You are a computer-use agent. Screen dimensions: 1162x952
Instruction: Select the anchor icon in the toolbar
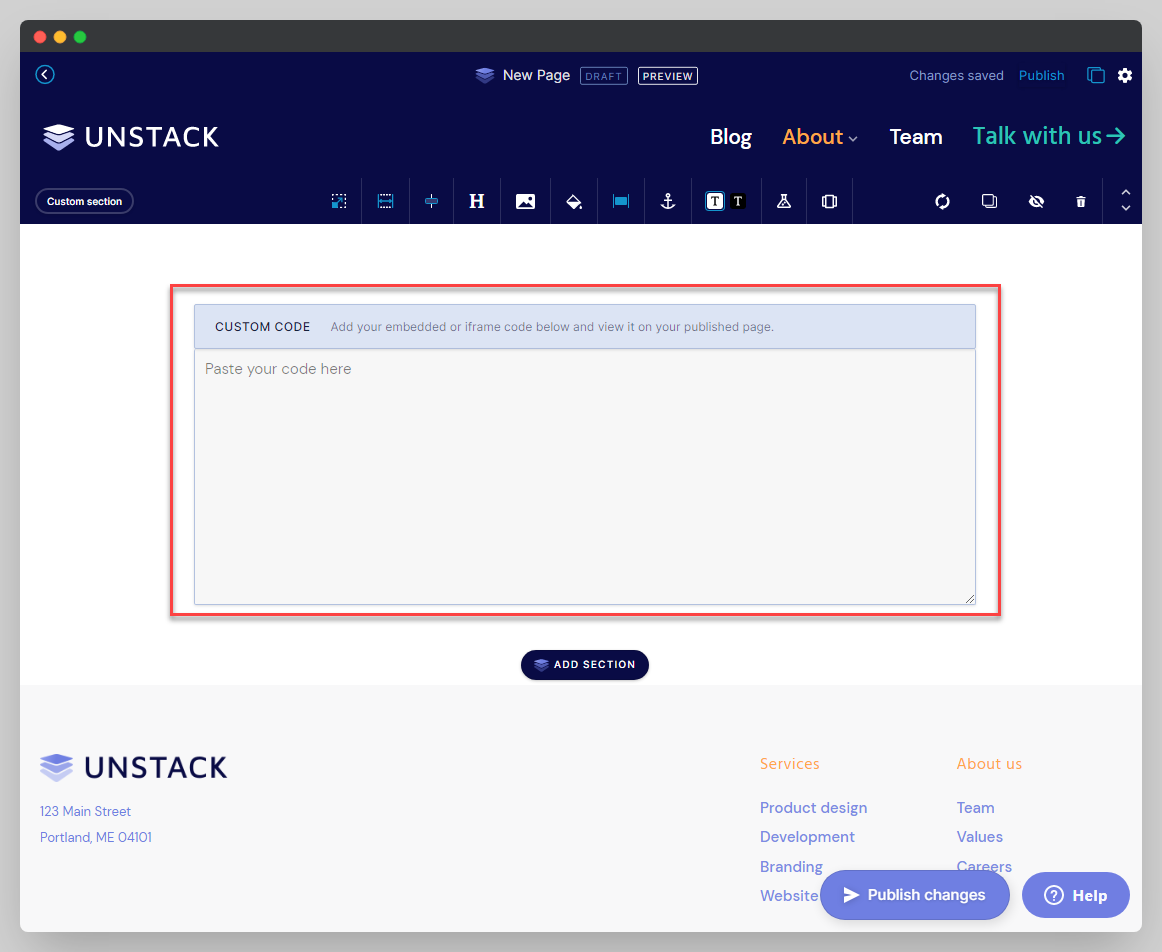(x=667, y=201)
